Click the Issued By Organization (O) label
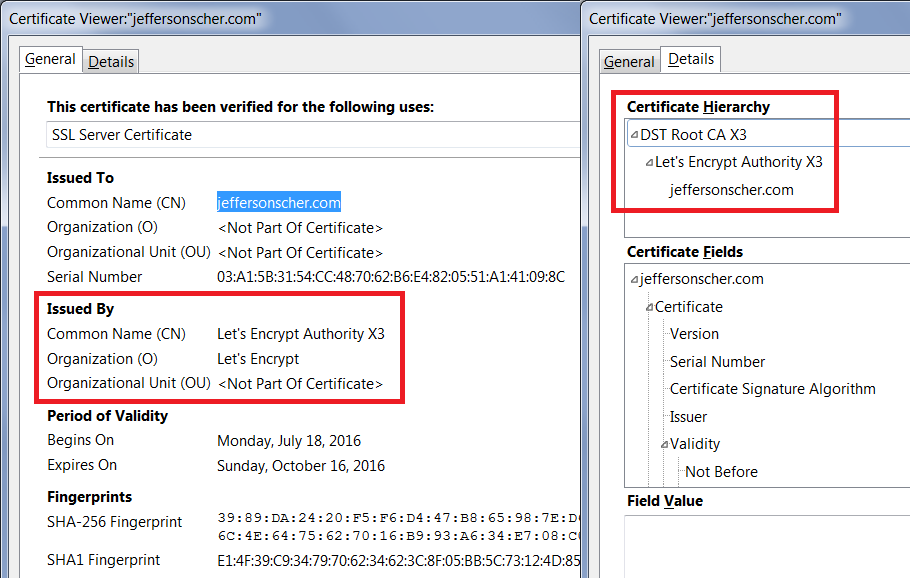The image size is (910, 578). [x=102, y=359]
